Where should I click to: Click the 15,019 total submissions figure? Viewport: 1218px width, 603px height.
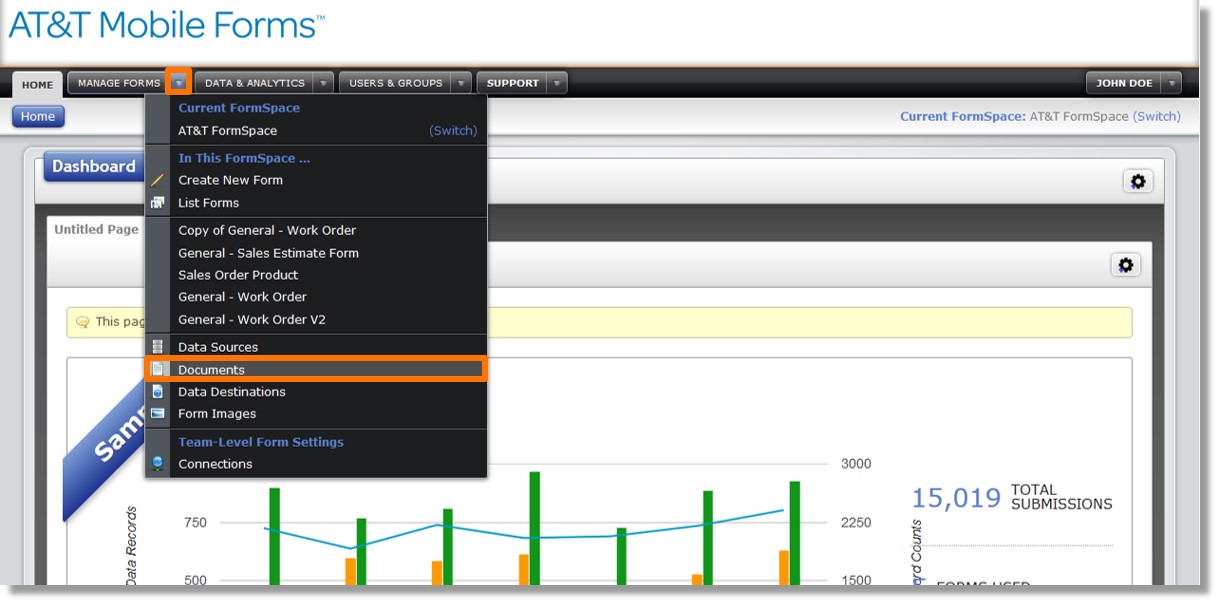(956, 498)
